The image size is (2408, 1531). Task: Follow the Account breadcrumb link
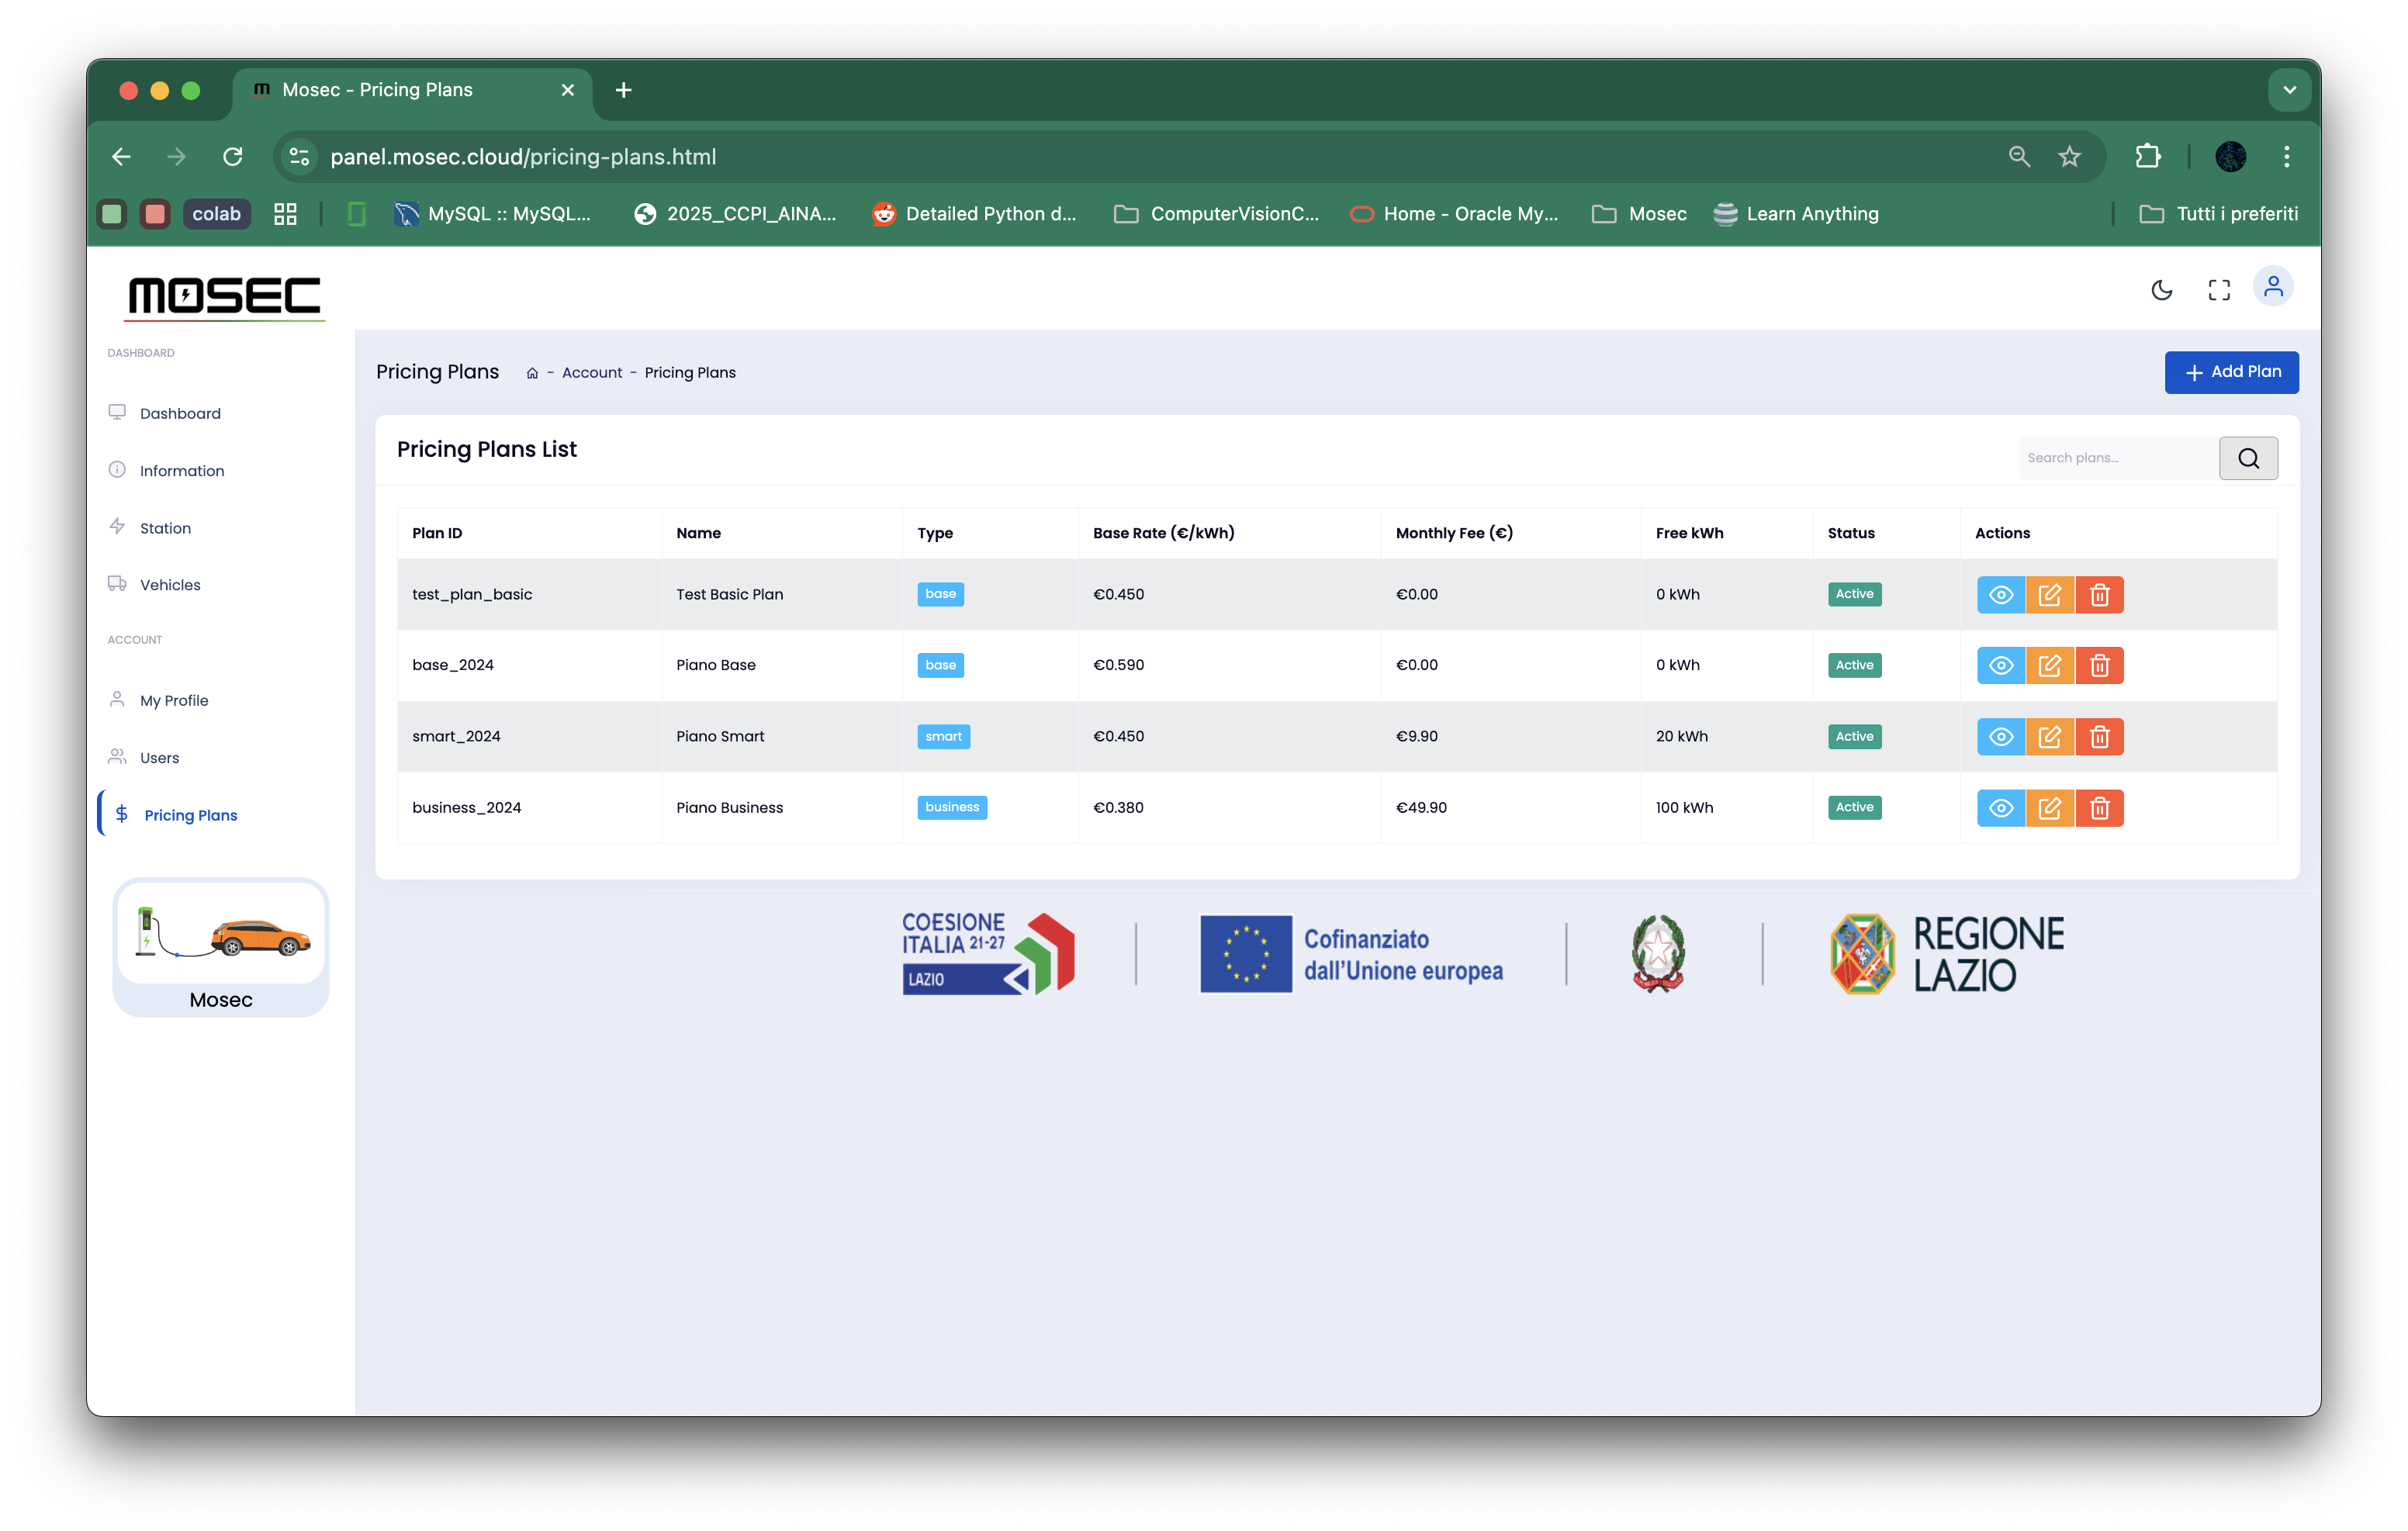591,373
